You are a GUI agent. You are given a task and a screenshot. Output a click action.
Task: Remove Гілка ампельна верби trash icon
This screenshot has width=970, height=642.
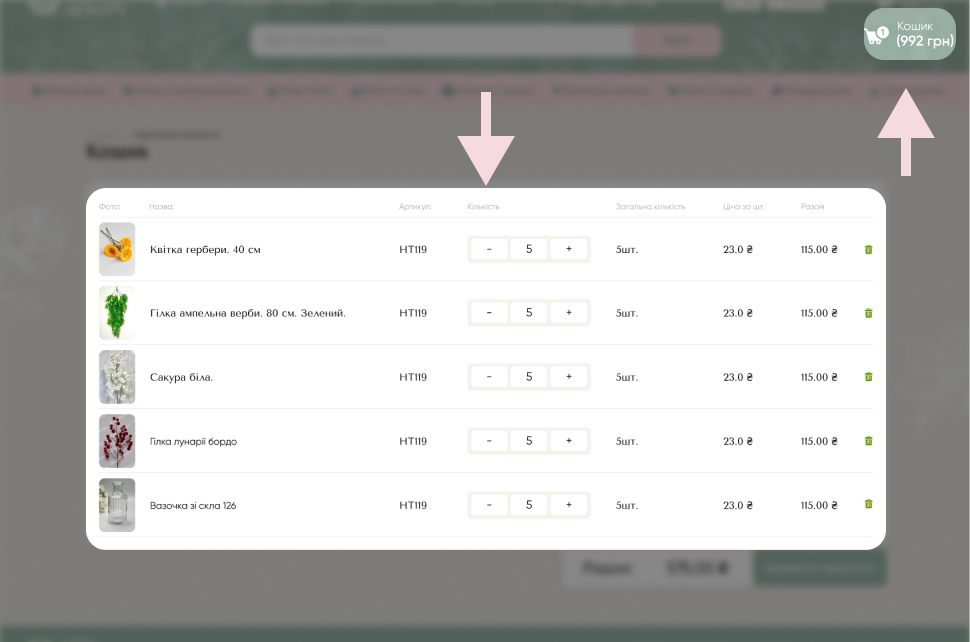[868, 313]
